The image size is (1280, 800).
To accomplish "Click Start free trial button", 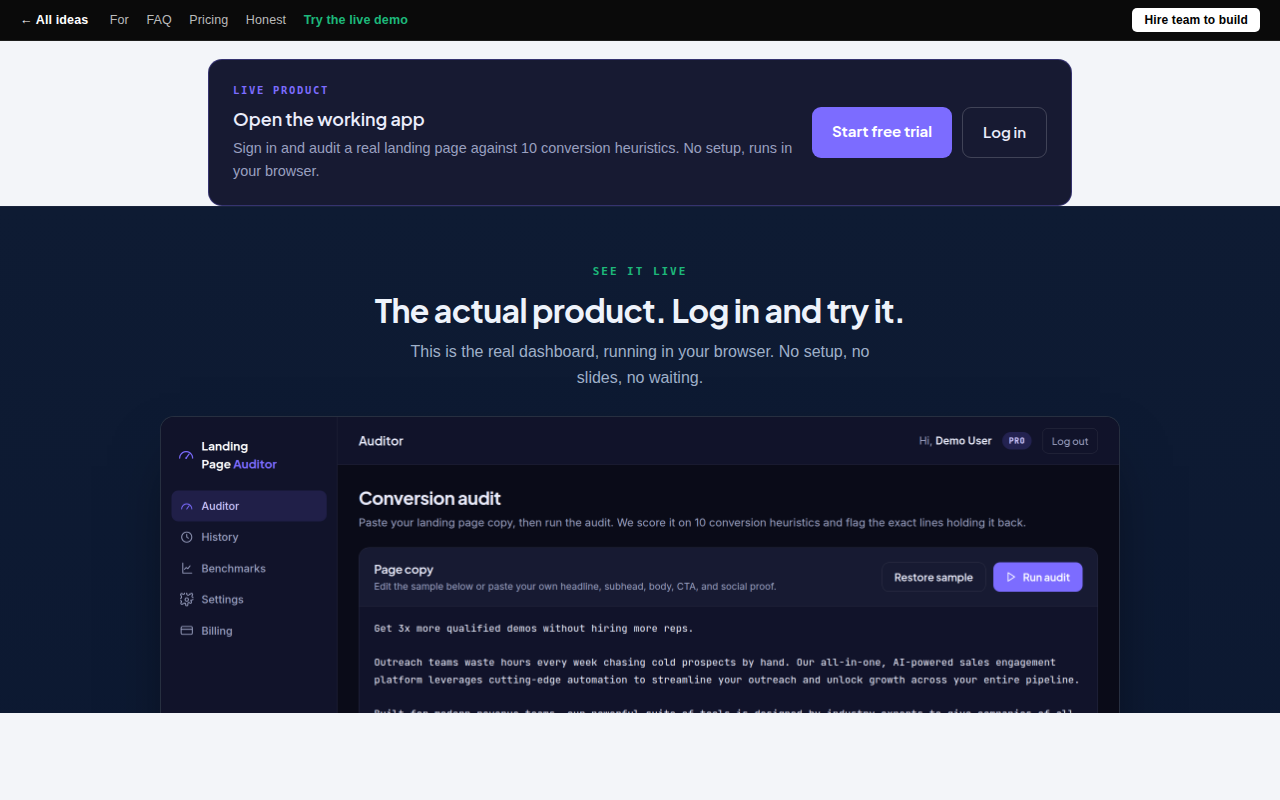I will (x=882, y=132).
